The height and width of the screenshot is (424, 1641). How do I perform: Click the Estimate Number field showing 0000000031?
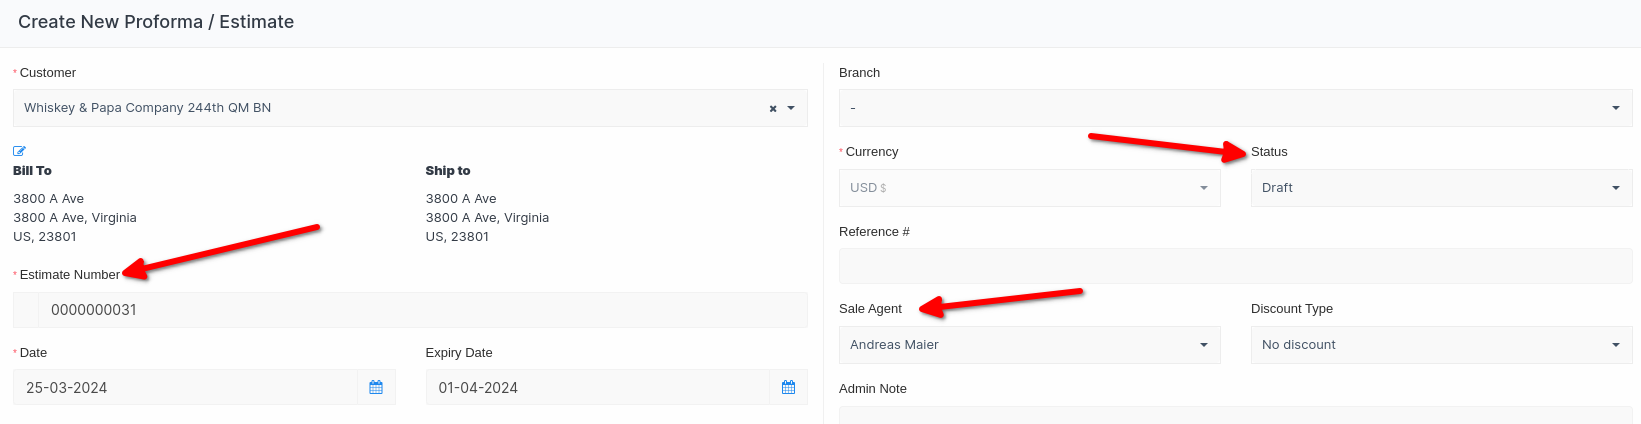(x=420, y=310)
